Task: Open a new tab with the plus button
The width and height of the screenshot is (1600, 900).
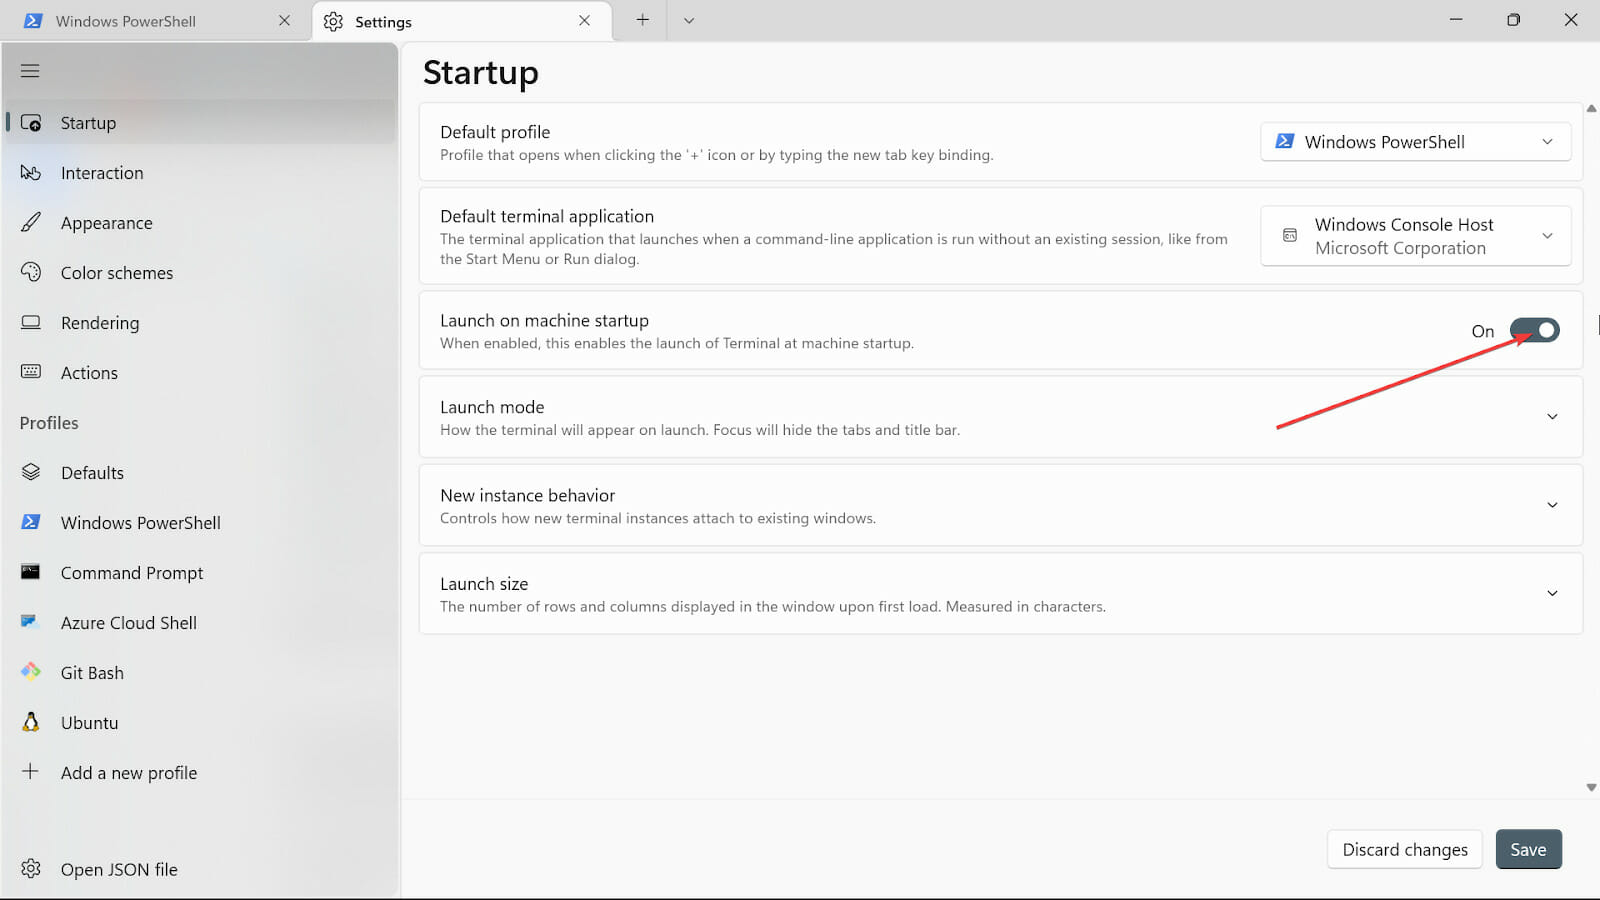Action: coord(642,20)
